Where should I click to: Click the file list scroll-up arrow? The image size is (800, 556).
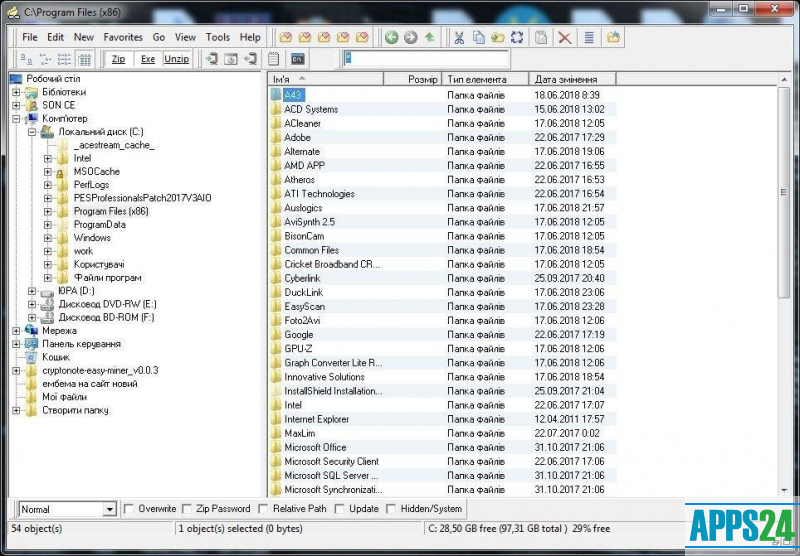(784, 80)
